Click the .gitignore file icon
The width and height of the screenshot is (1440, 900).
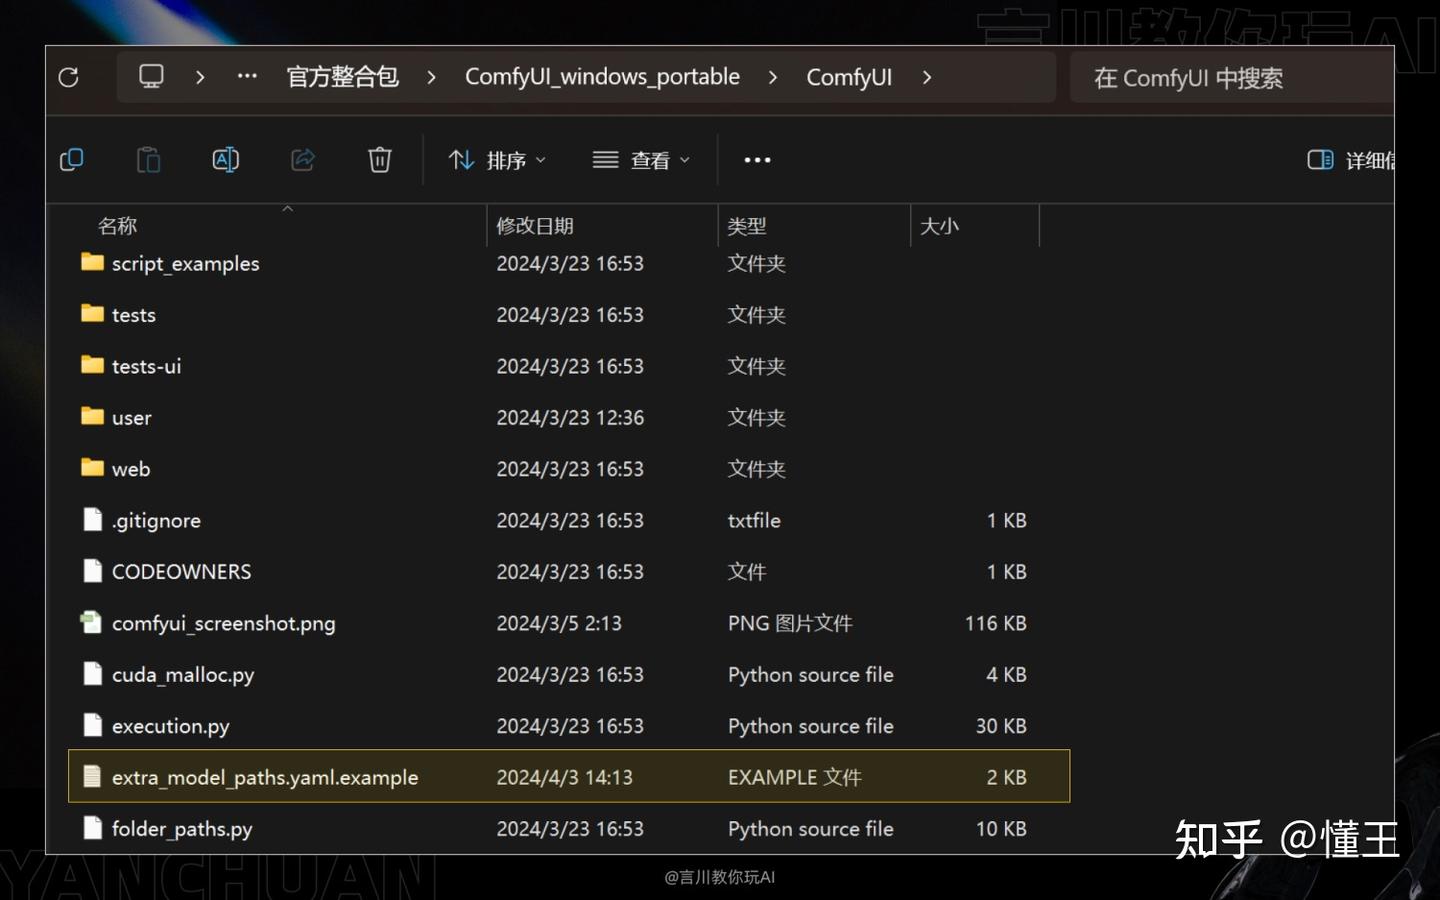tap(92, 519)
